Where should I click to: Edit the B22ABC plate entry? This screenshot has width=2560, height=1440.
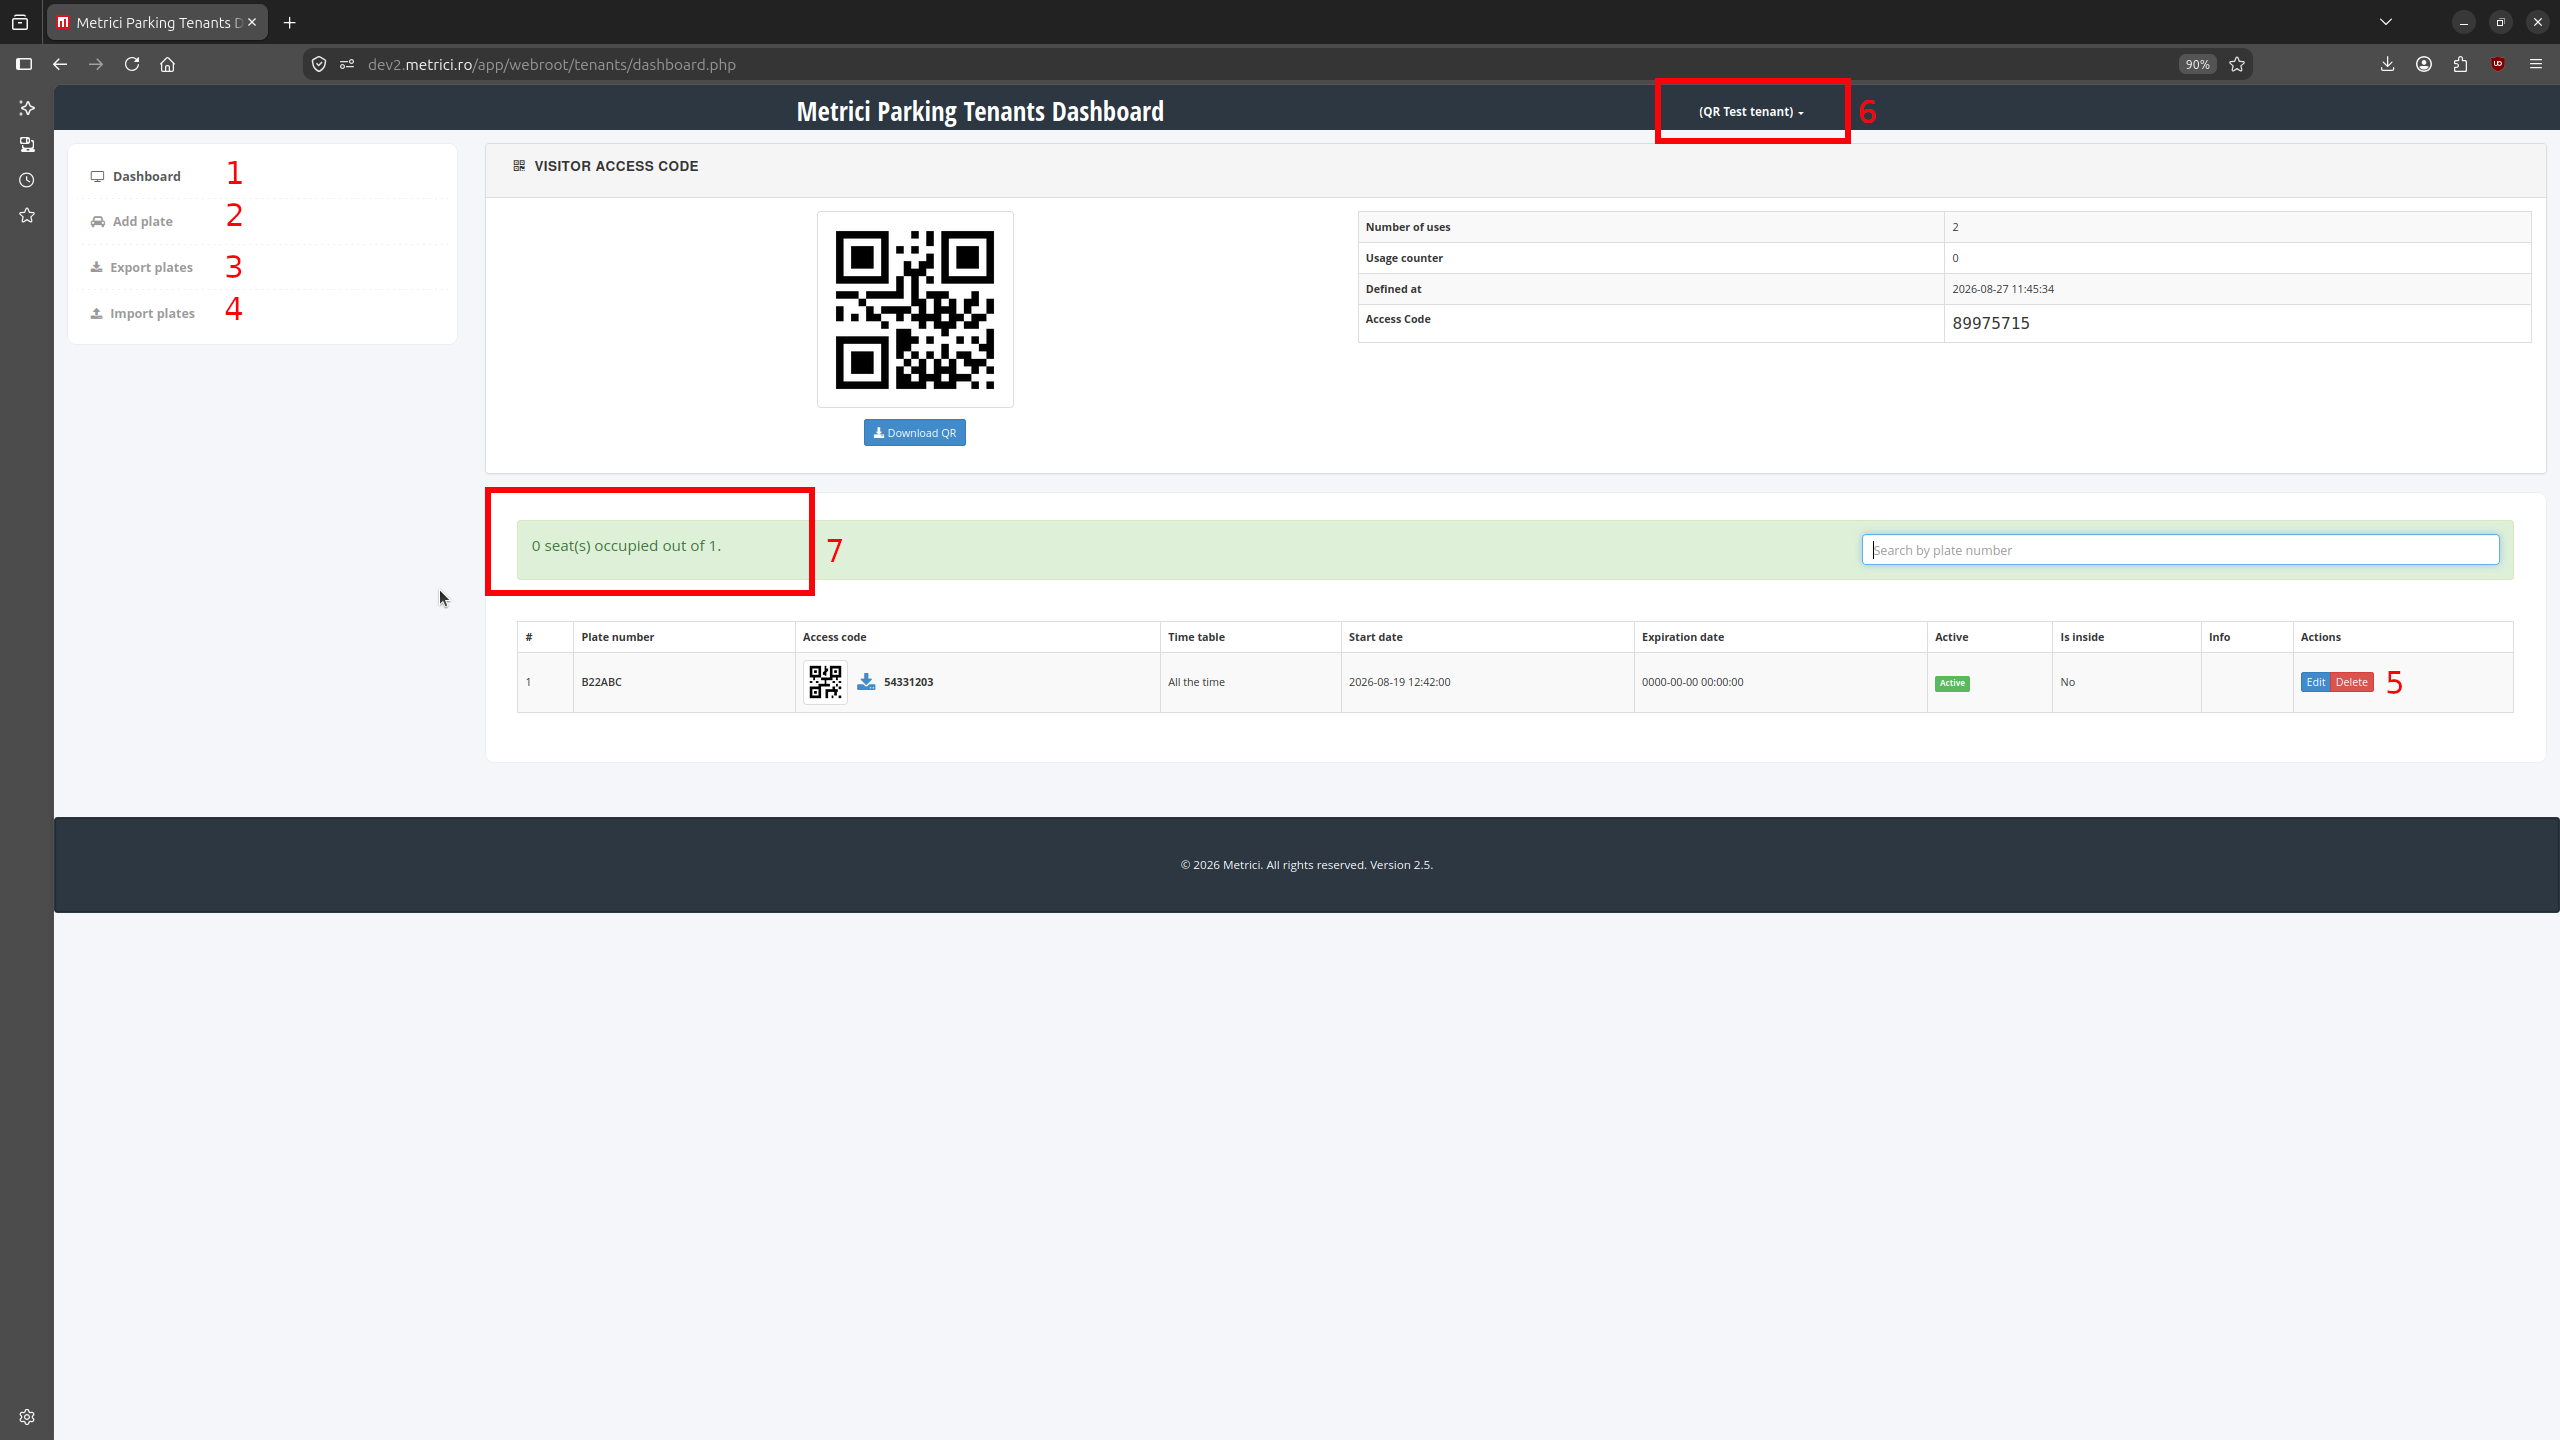[2315, 682]
